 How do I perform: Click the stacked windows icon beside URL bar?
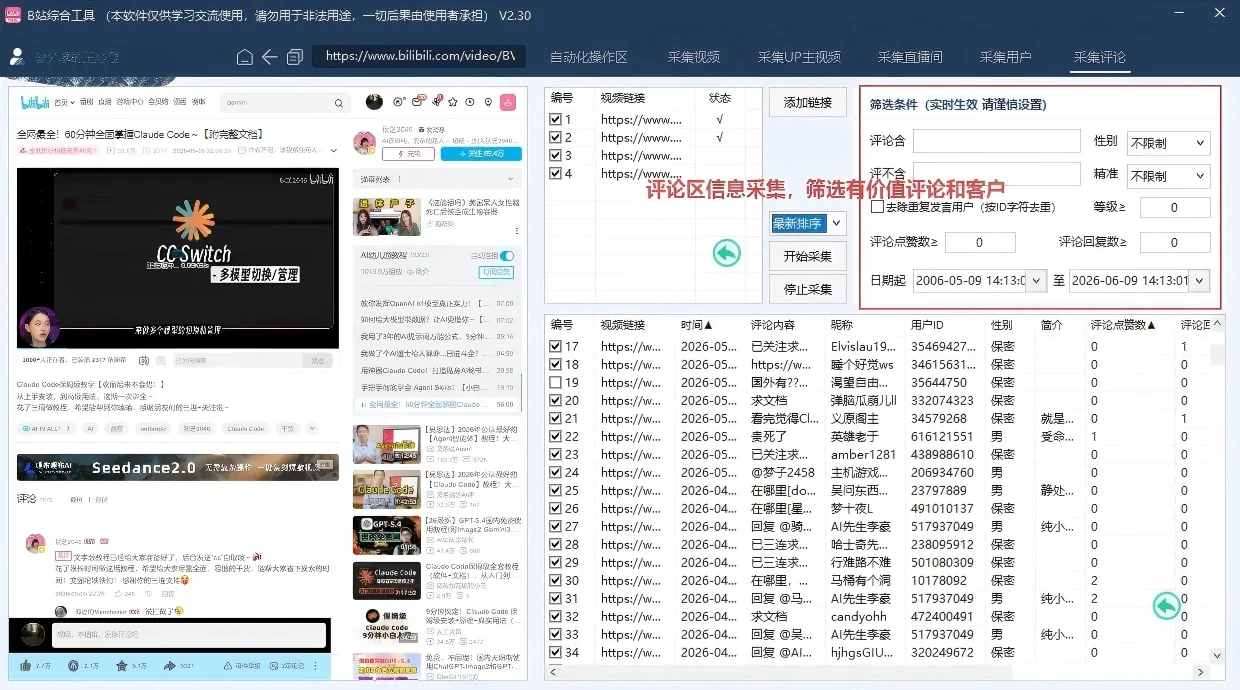tap(295, 57)
